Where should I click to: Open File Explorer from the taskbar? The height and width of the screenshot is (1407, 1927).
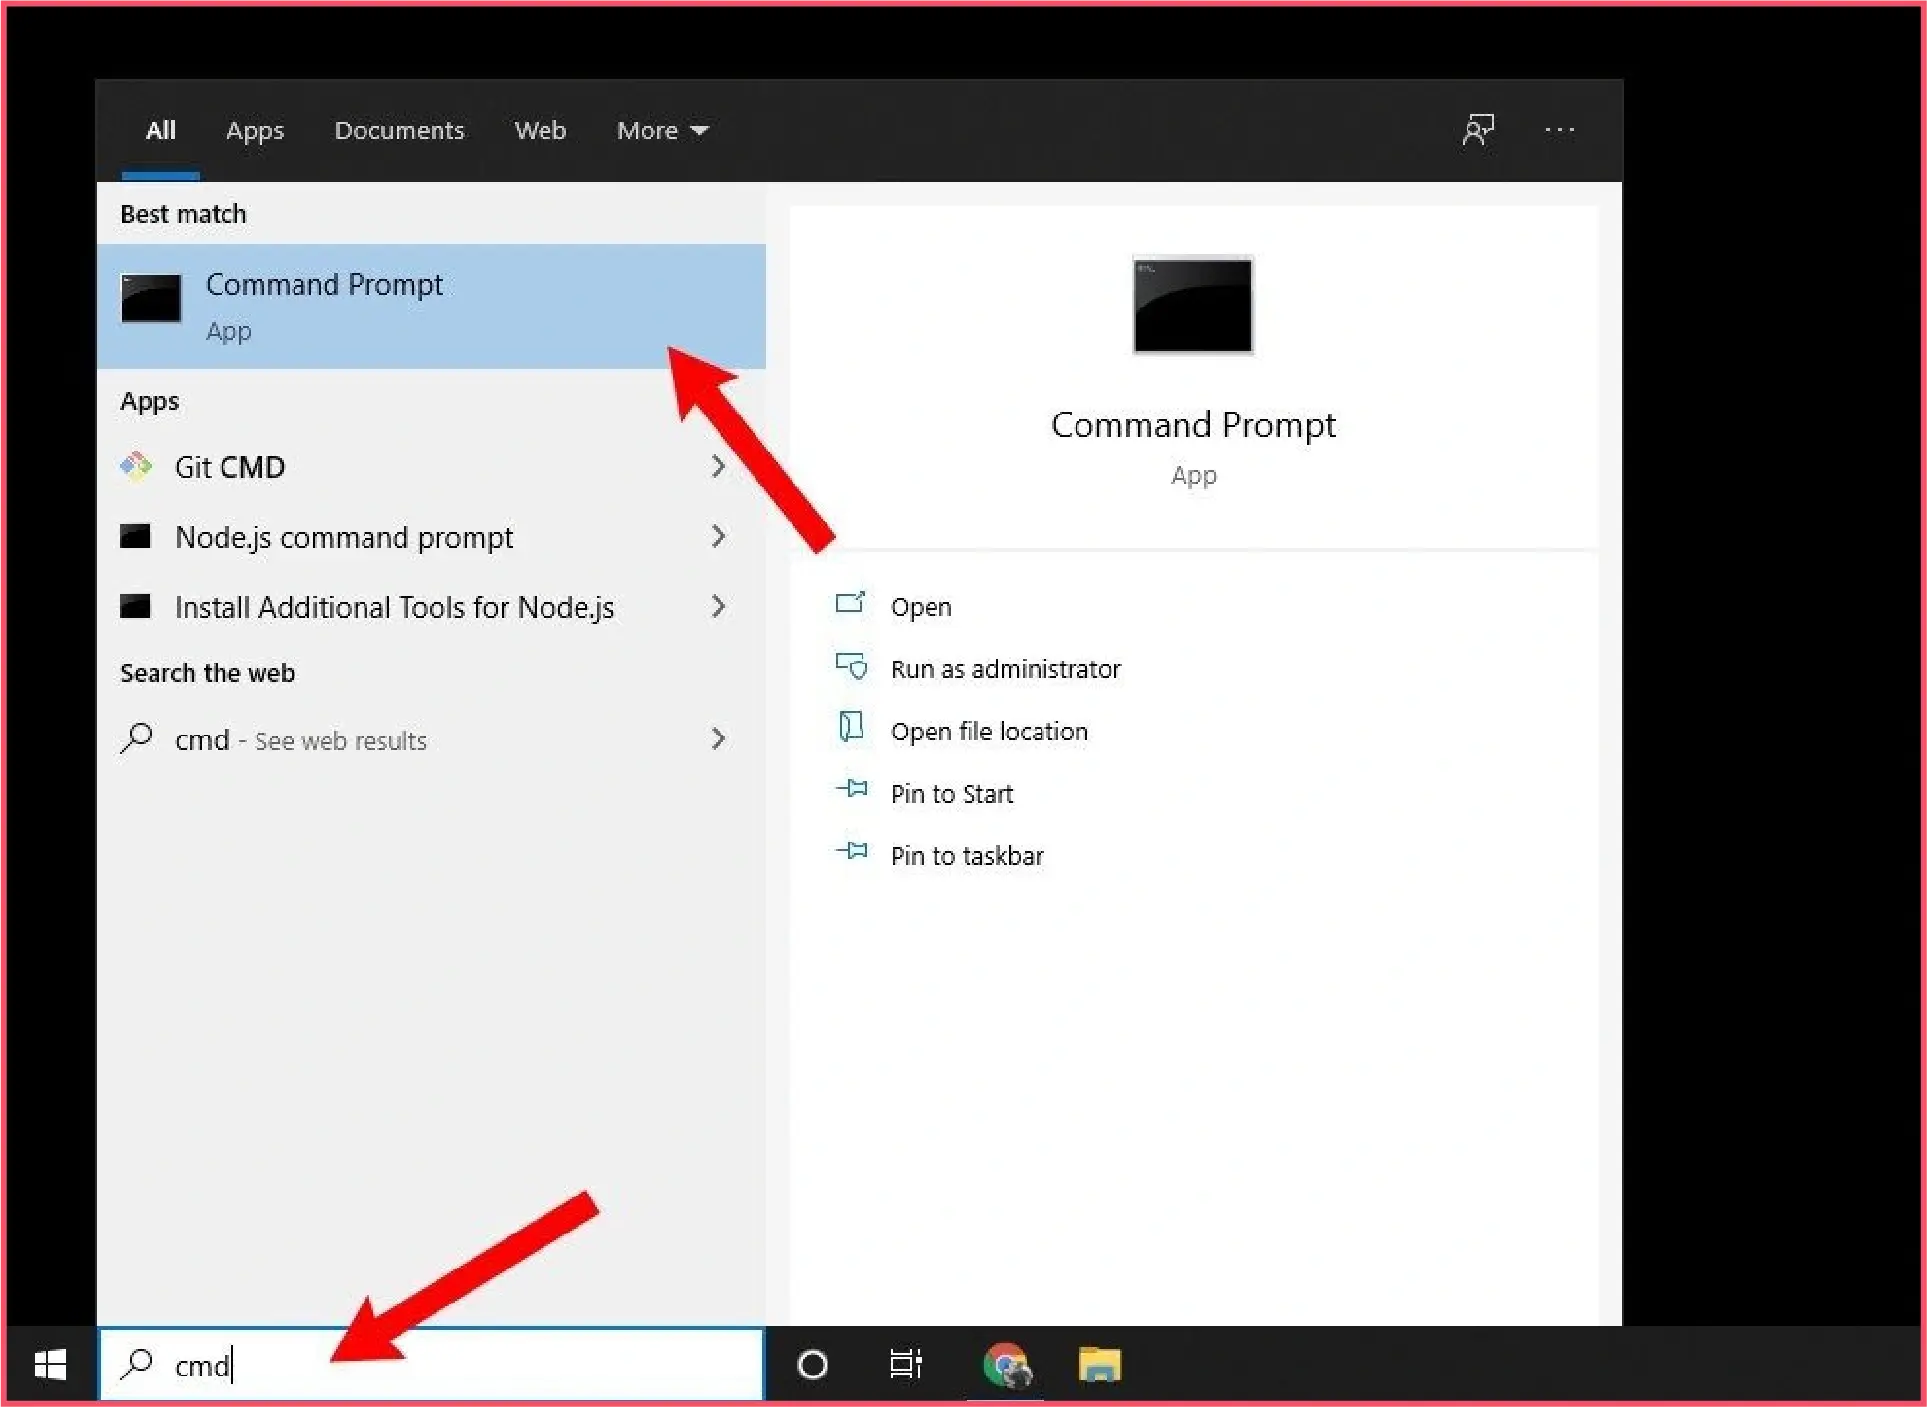pyautogui.click(x=1099, y=1363)
